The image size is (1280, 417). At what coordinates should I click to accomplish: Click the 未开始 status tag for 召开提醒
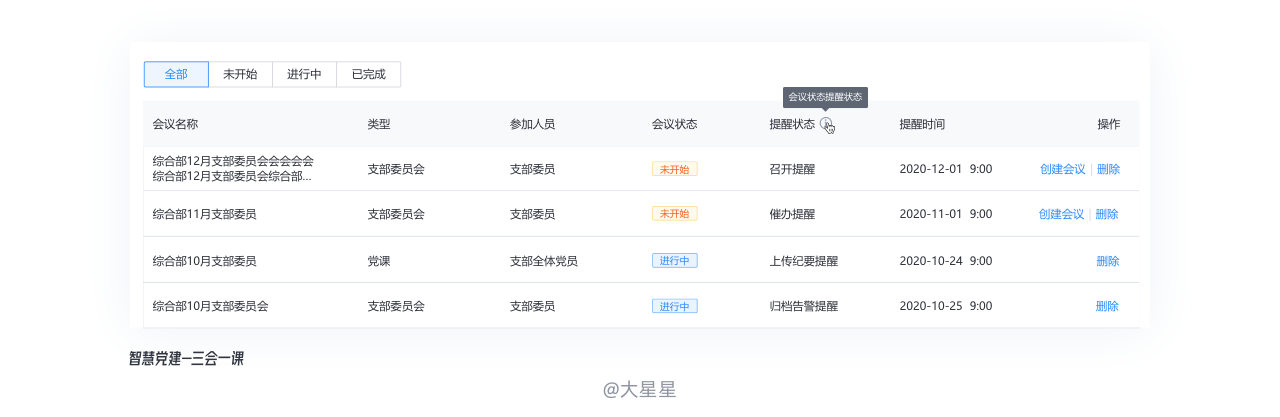click(x=674, y=169)
